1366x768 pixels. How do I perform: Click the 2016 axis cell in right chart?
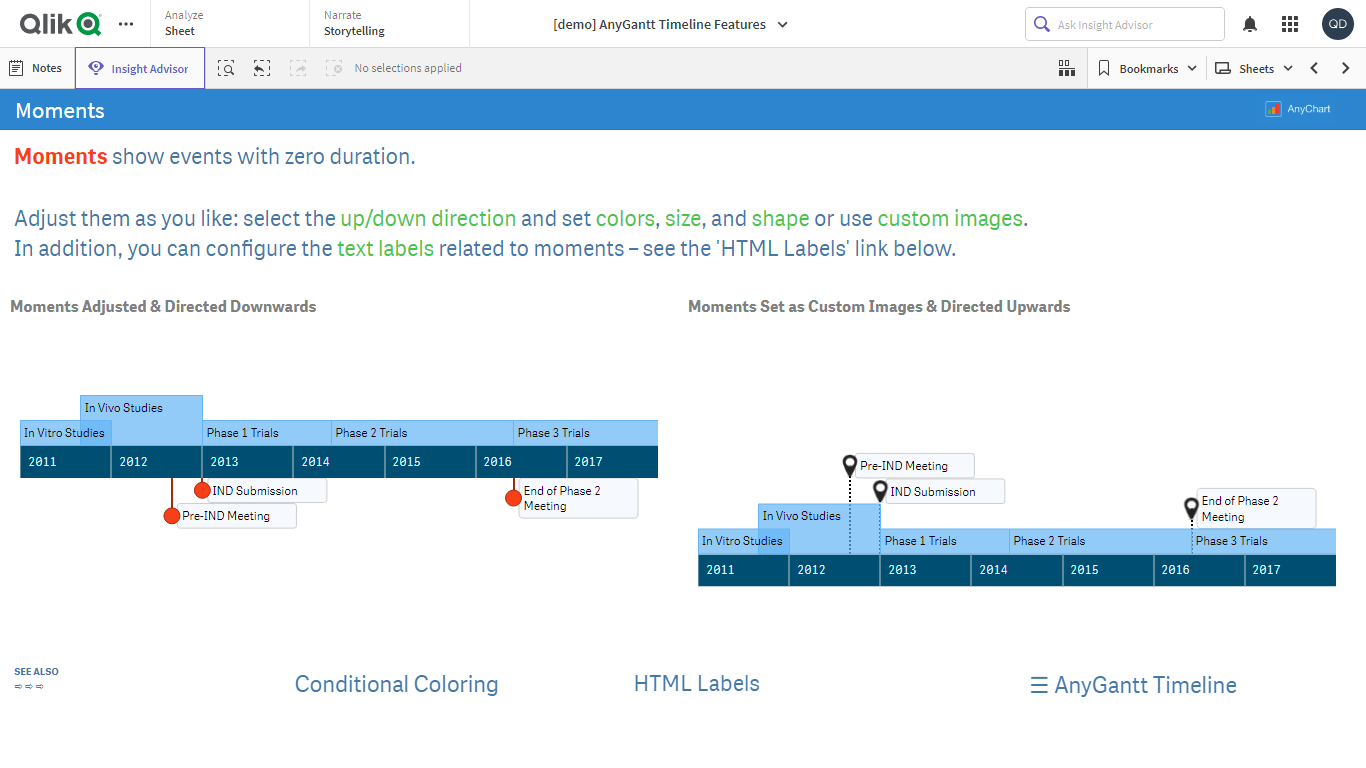(x=1199, y=570)
